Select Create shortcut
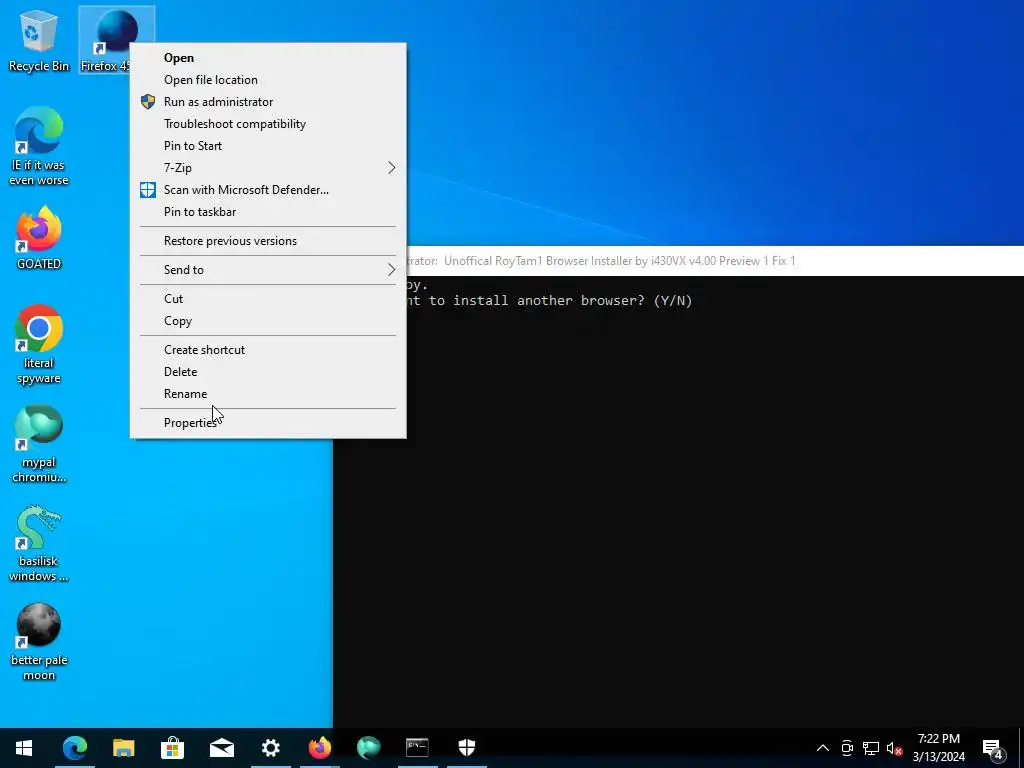1024x768 pixels. pyautogui.click(x=268, y=349)
